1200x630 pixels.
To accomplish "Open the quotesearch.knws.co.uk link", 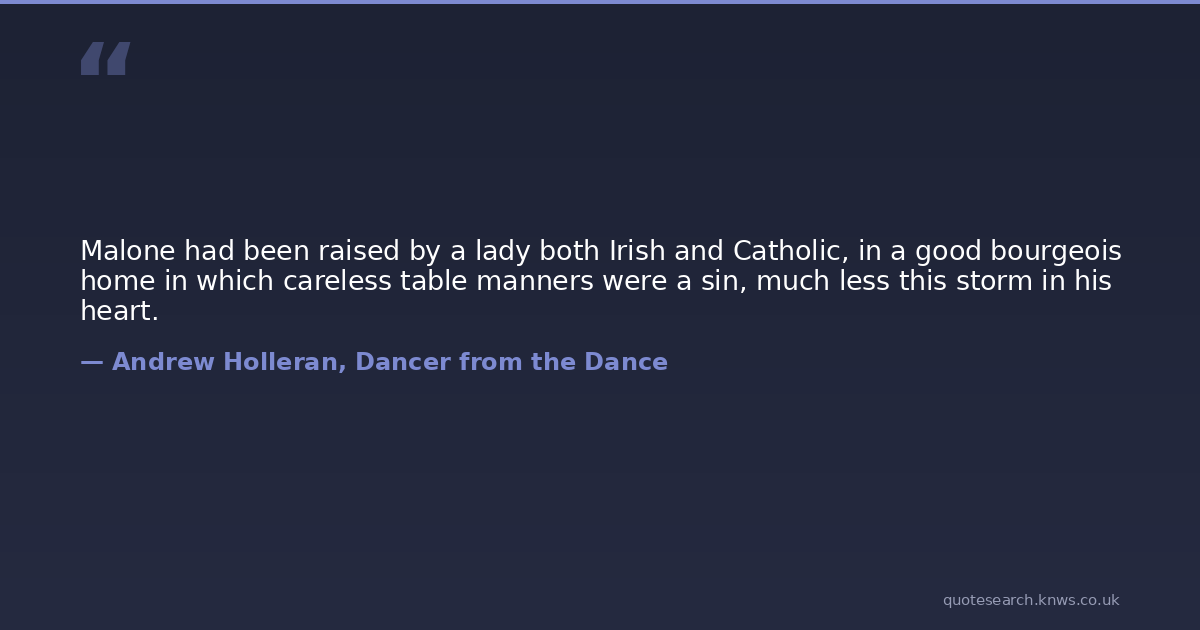I will point(1030,600).
